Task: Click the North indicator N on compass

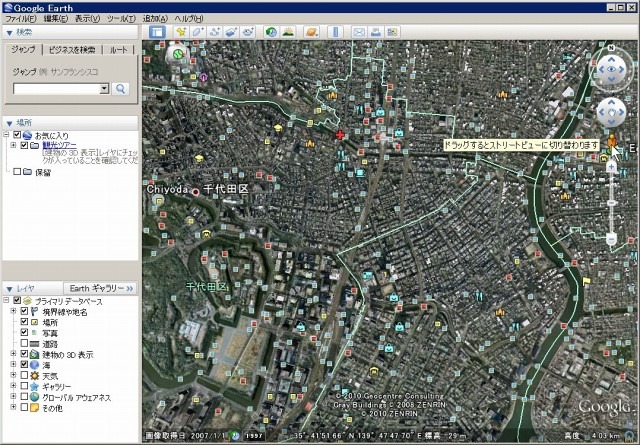Action: [x=611, y=48]
